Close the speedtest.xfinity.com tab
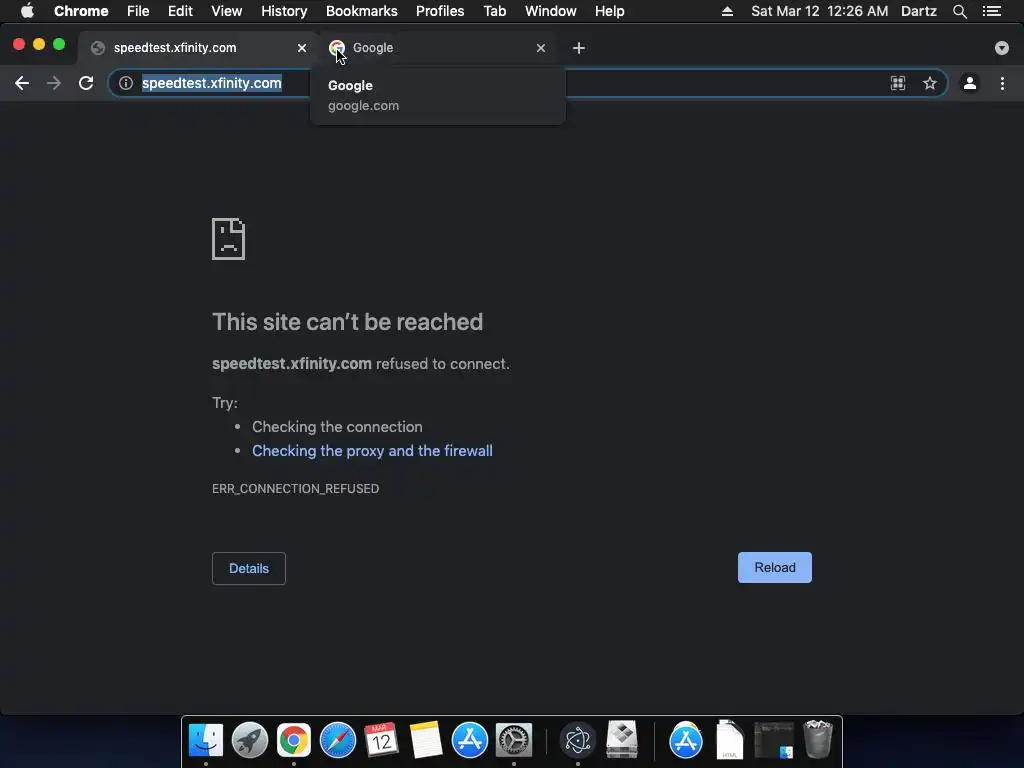The width and height of the screenshot is (1024, 768). pyautogui.click(x=302, y=48)
